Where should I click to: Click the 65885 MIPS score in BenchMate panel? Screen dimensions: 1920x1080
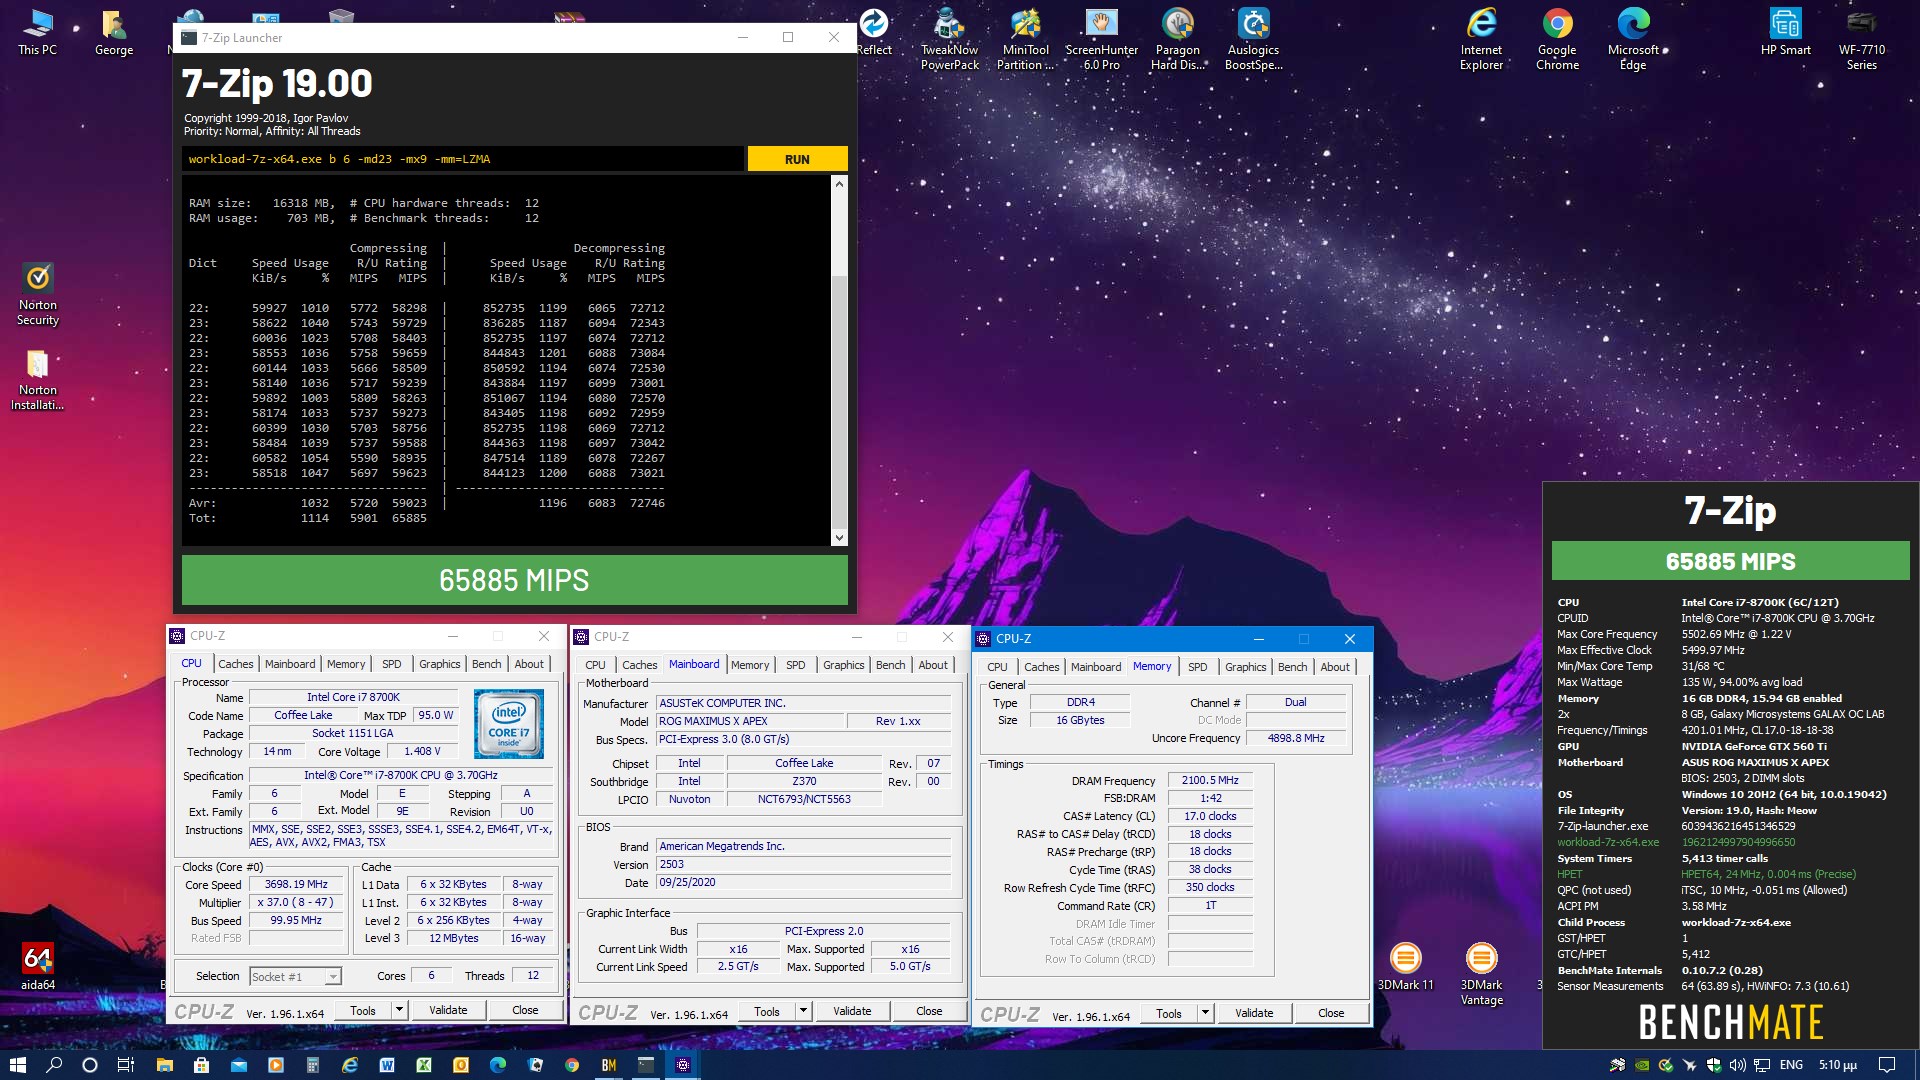click(x=1730, y=561)
